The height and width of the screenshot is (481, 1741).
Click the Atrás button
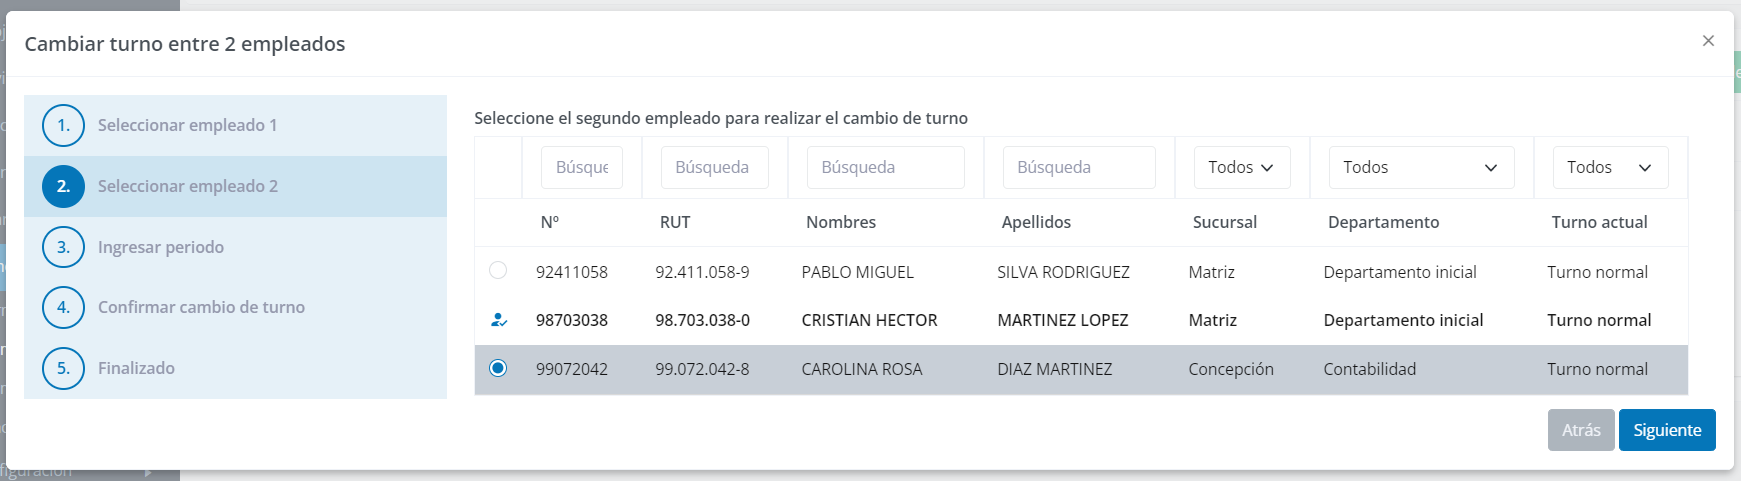click(x=1581, y=430)
